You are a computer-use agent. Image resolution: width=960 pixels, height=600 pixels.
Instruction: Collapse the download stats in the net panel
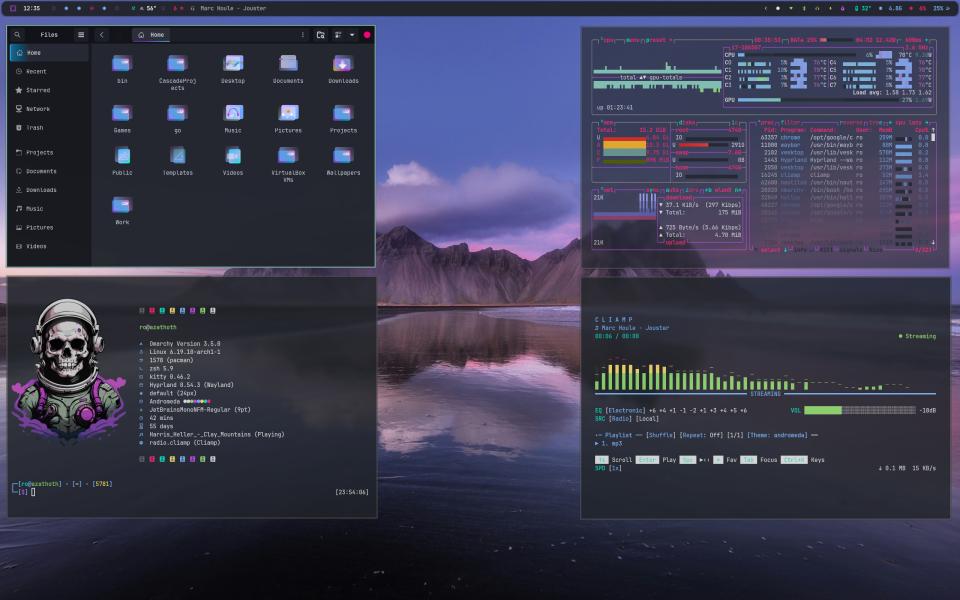pyautogui.click(x=661, y=203)
